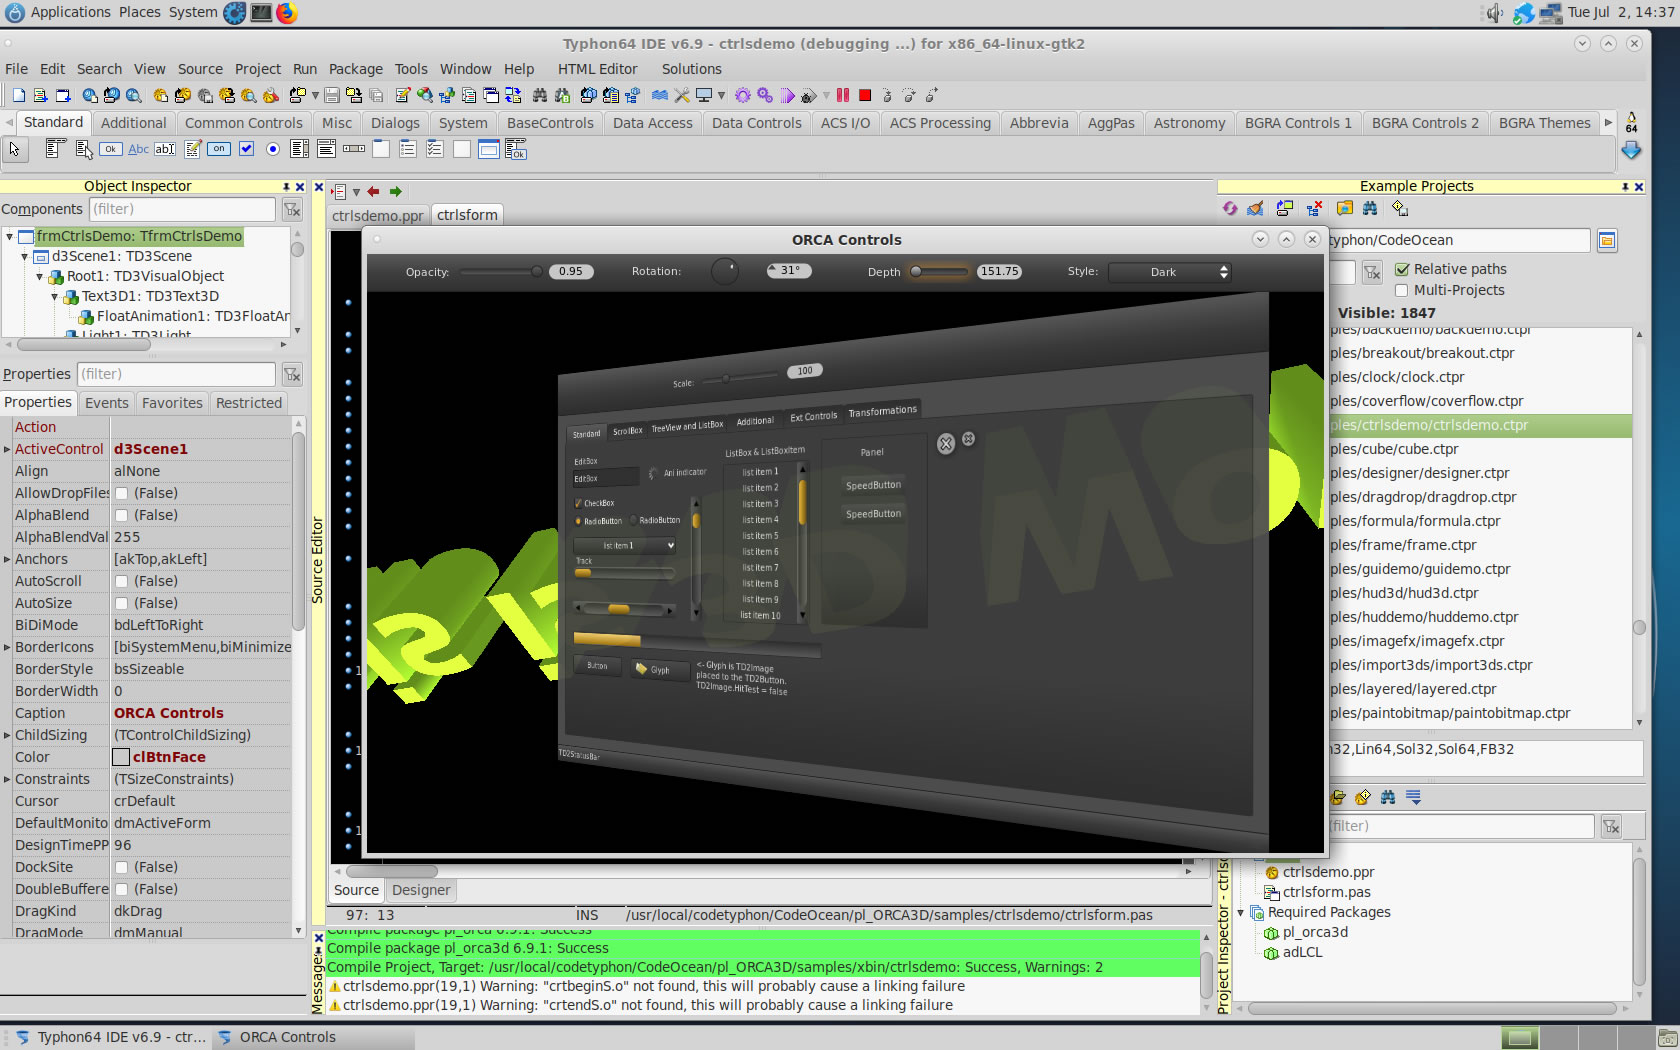Viewport: 1680px width, 1050px height.
Task: Toggle the AlphaBlend property checkbox
Action: point(121,515)
